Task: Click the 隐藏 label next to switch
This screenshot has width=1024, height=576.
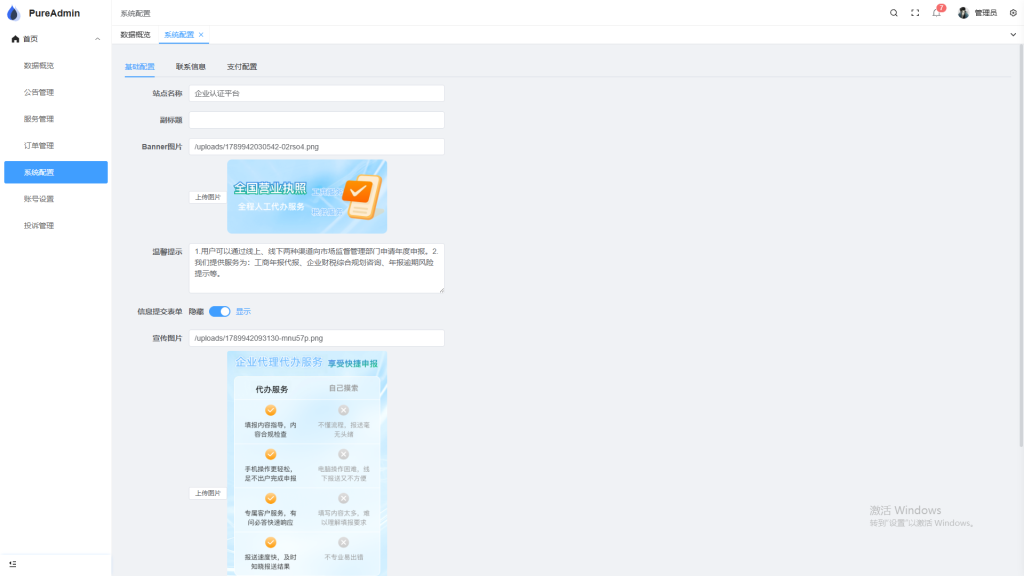Action: [196, 312]
